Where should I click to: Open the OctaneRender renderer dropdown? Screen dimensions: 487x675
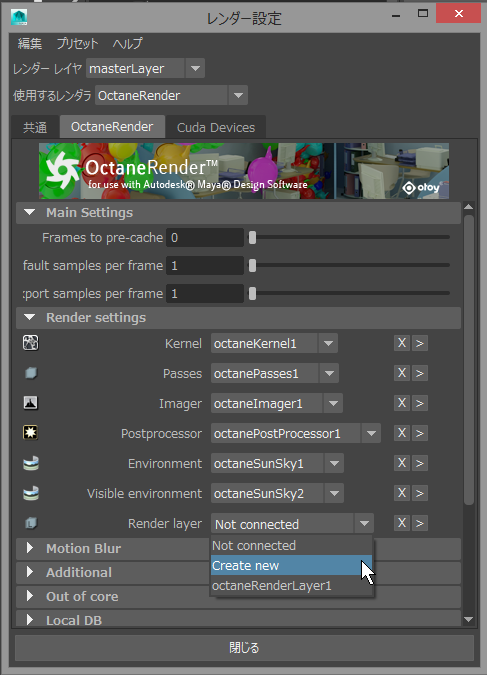238,95
